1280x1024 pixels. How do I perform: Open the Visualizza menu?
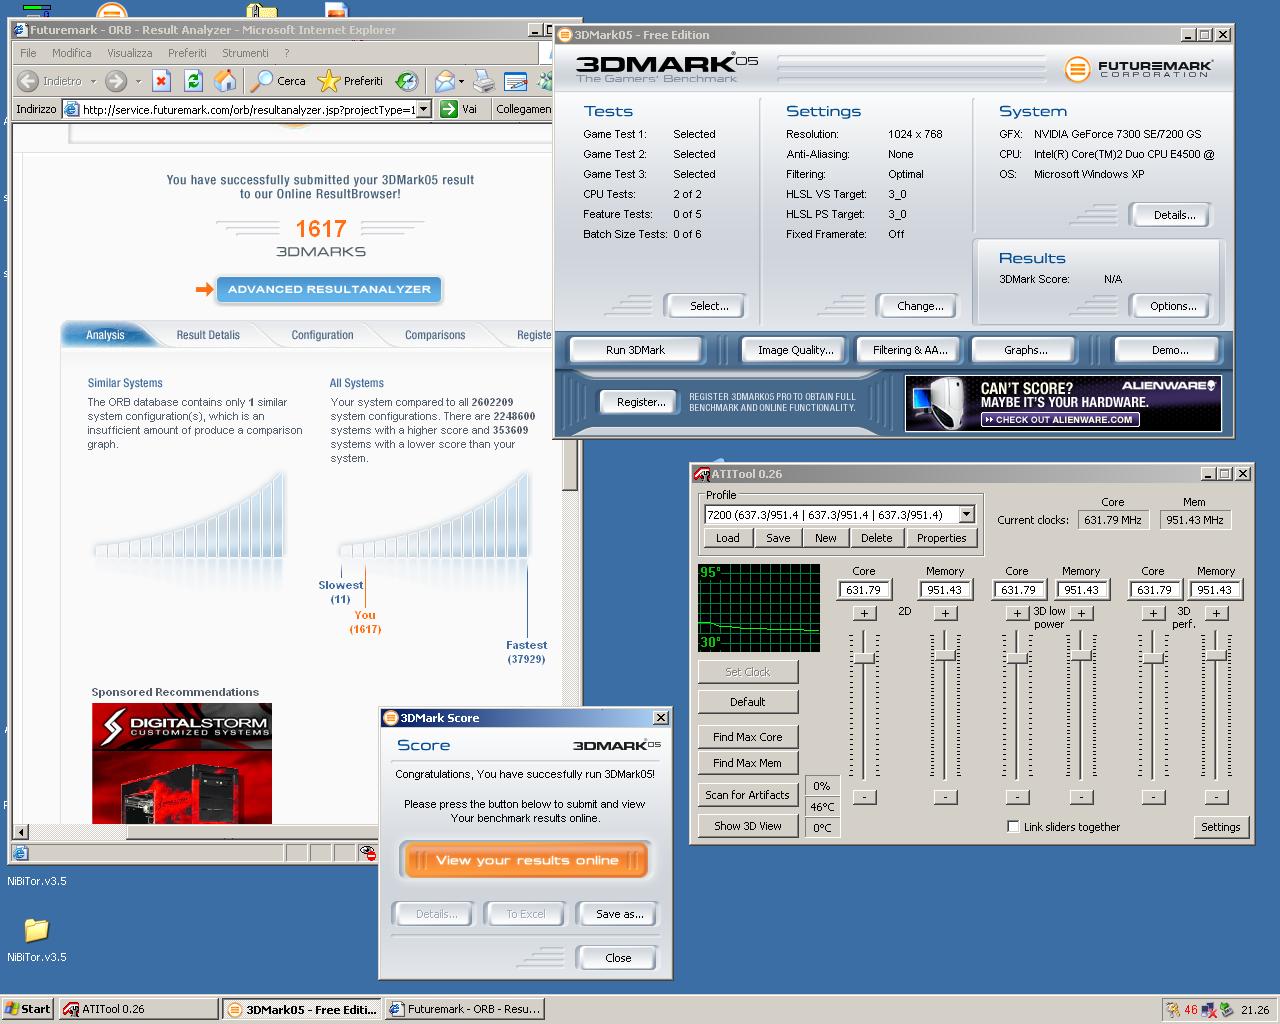pyautogui.click(x=130, y=53)
